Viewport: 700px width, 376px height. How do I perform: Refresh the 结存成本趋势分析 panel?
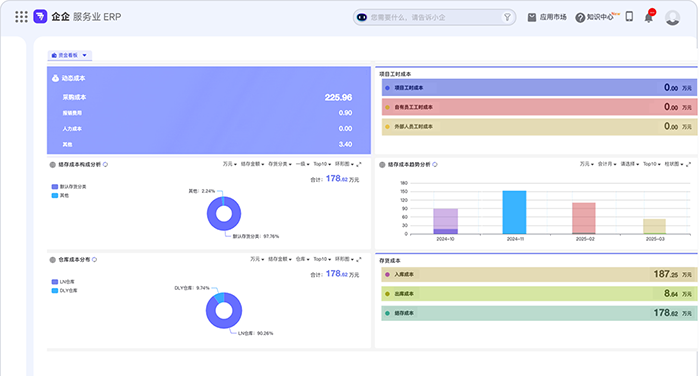pos(435,164)
